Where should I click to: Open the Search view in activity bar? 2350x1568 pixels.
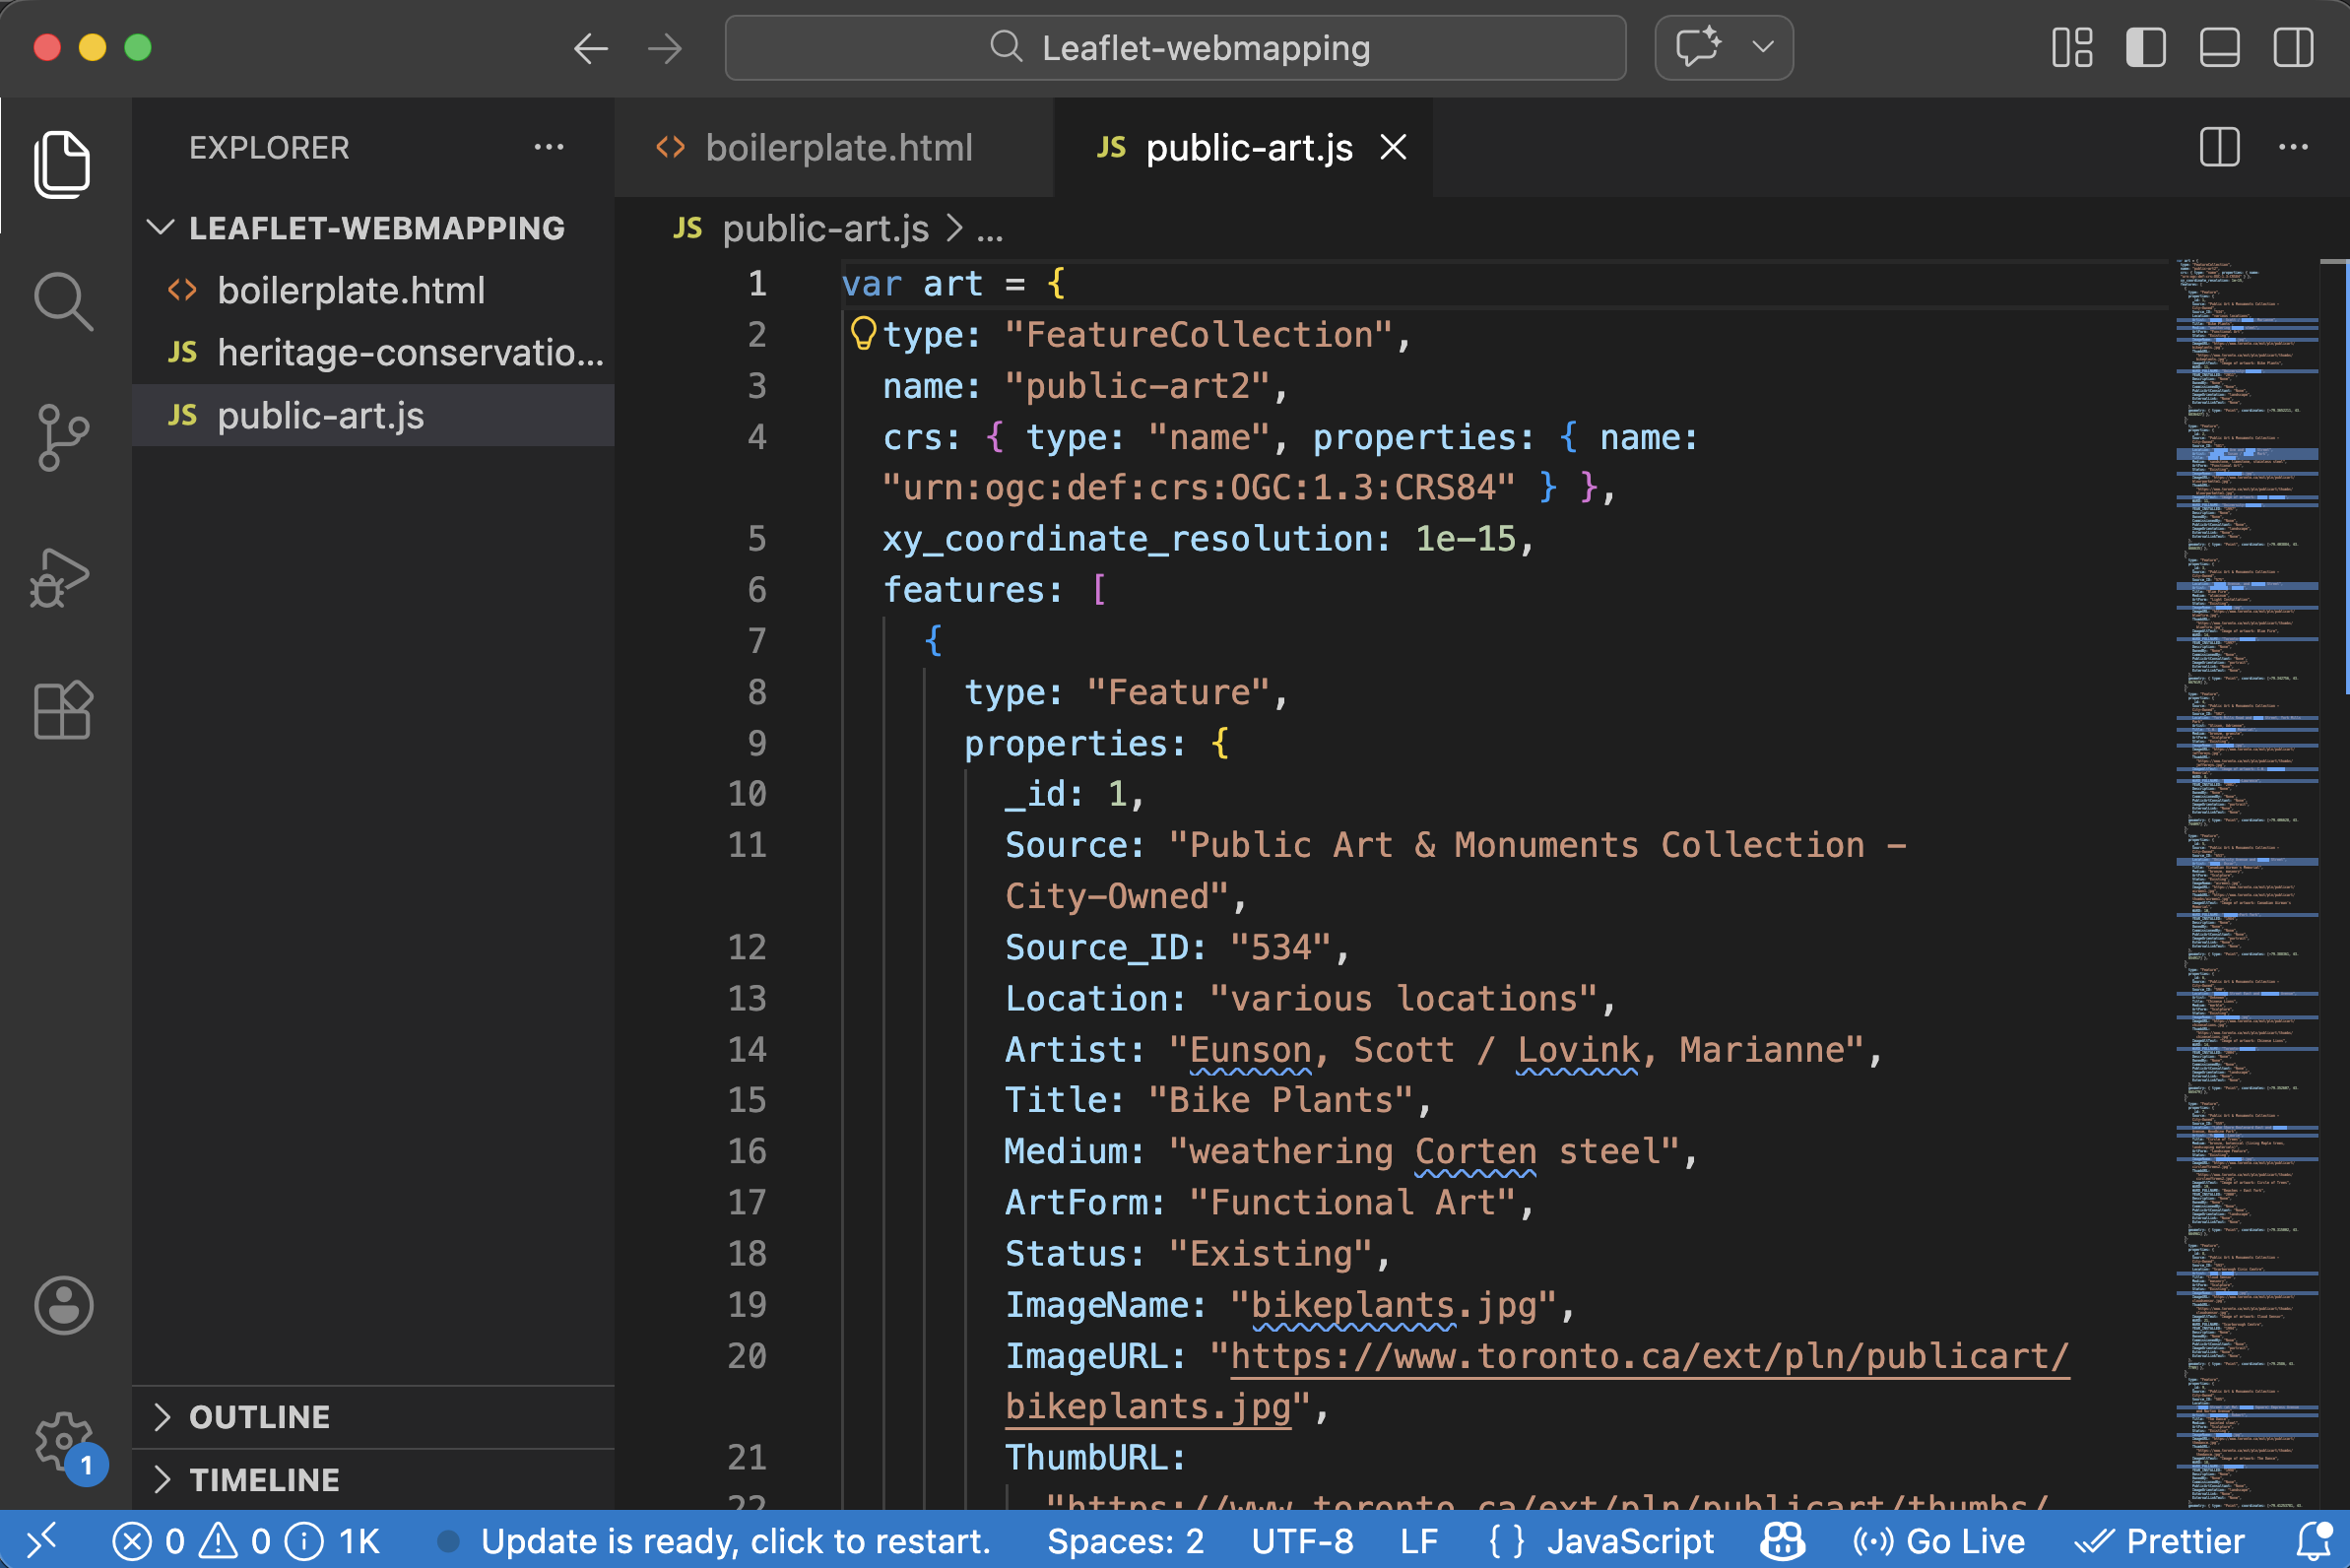(x=63, y=301)
